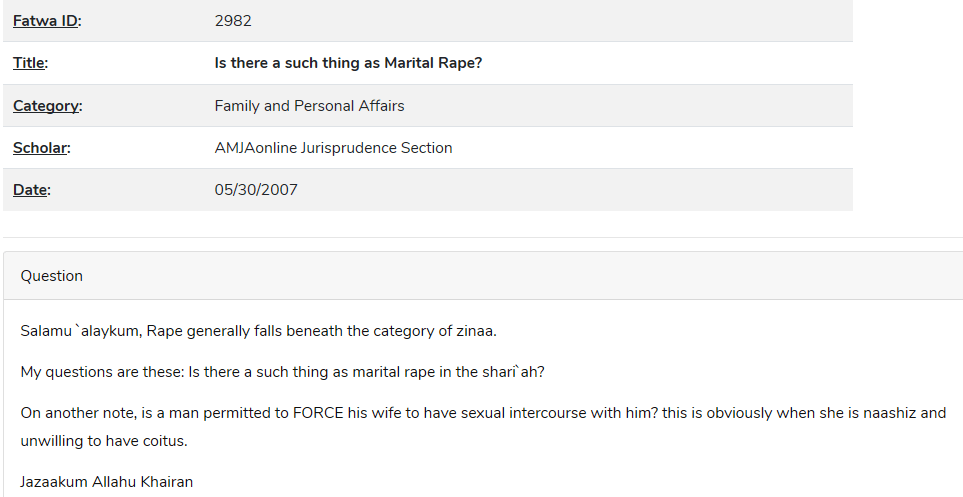
Task: Click the date 05/30/2007
Action: coord(255,190)
